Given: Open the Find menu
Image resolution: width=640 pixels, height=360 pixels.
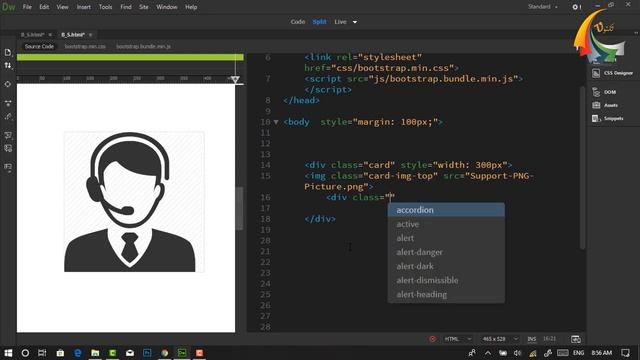Looking at the screenshot, I should click(x=126, y=7).
